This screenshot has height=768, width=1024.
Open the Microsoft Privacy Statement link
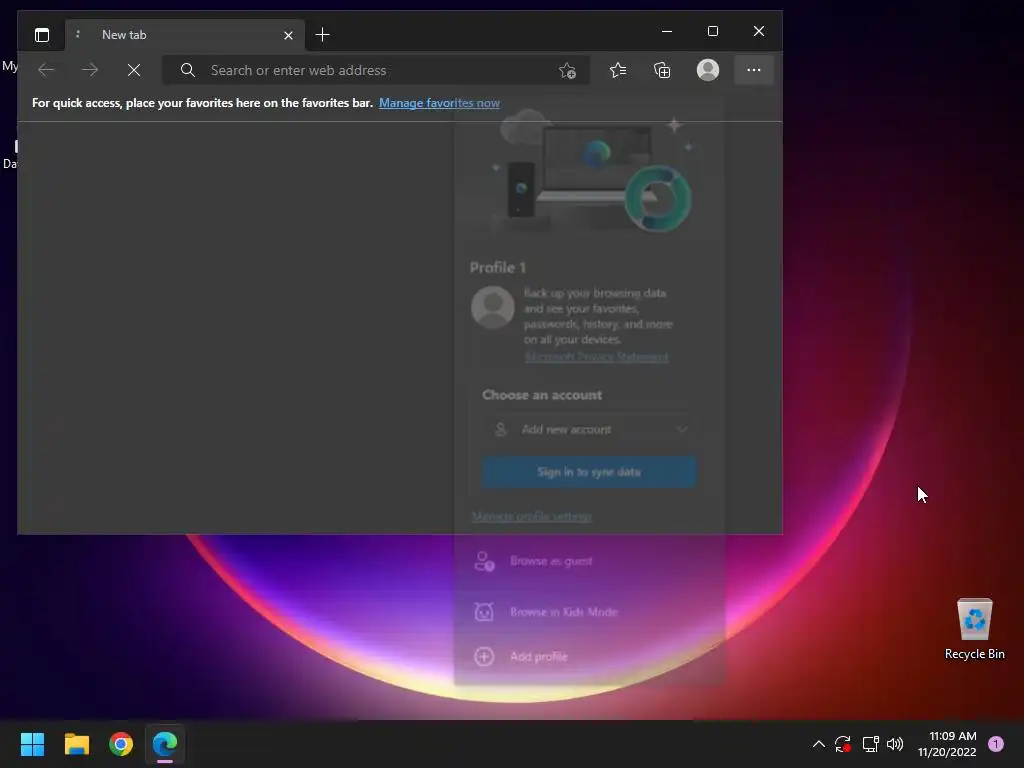(x=596, y=357)
